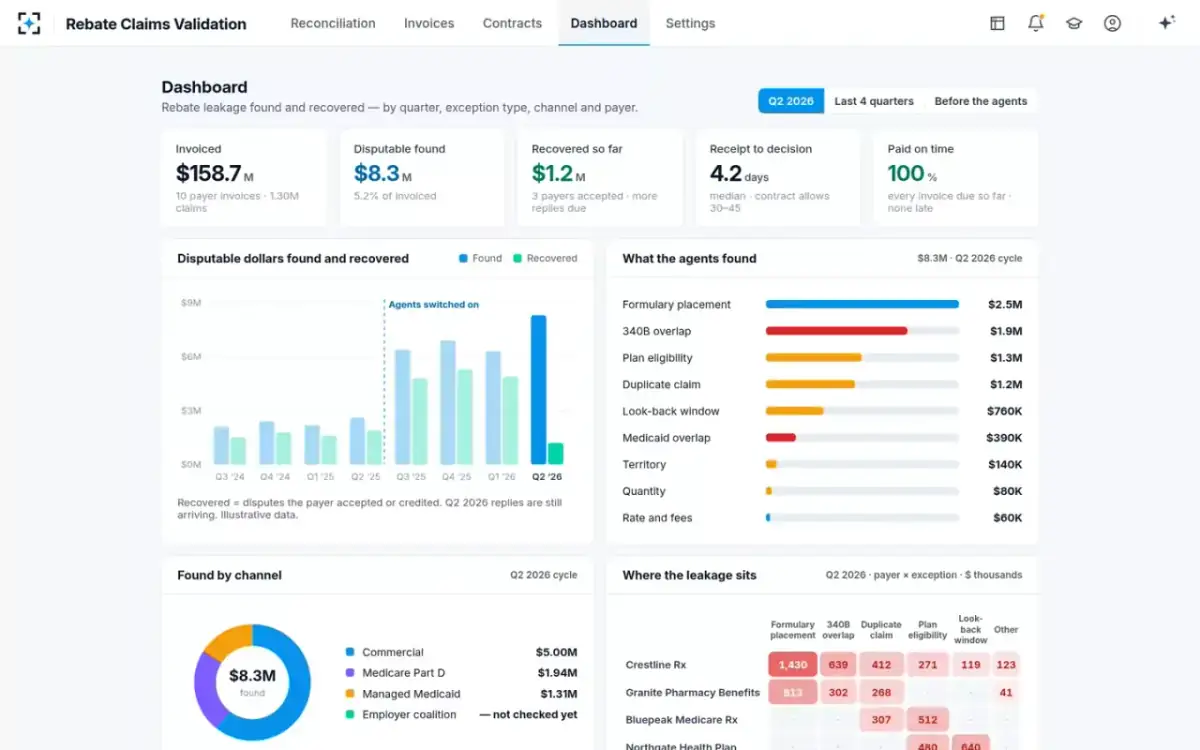This screenshot has width=1200, height=750.
Task: Open the graduation cap learning icon
Action: (x=1074, y=23)
